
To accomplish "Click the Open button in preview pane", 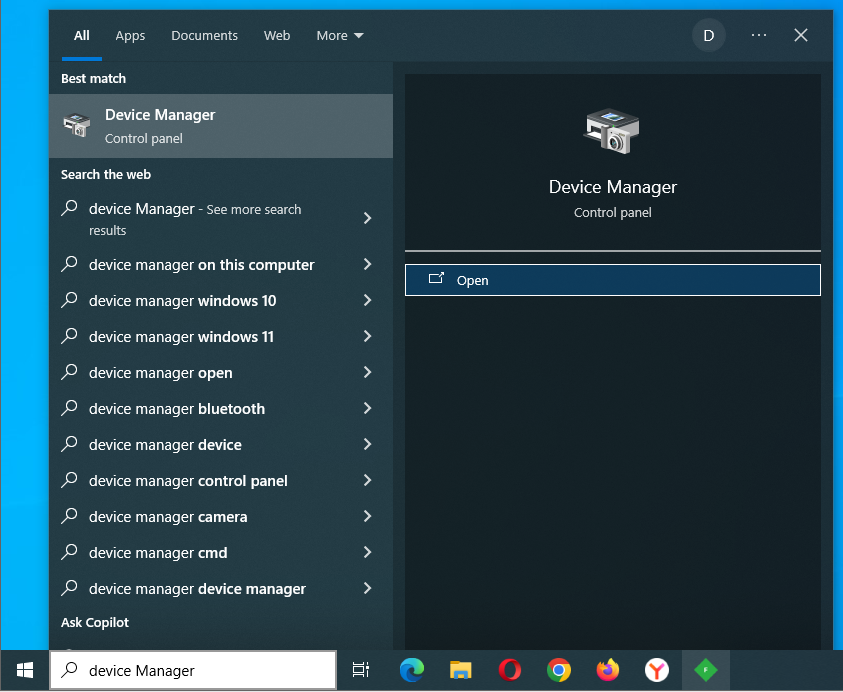I will [612, 280].
